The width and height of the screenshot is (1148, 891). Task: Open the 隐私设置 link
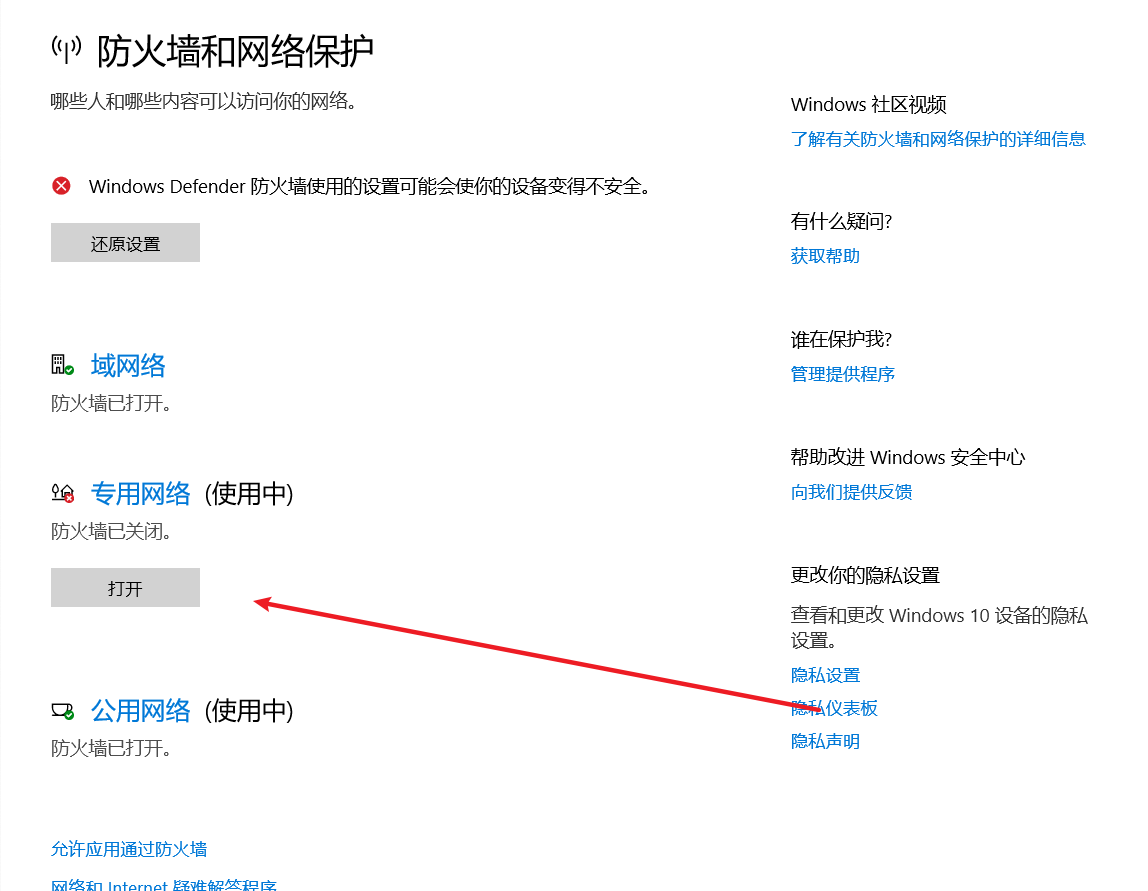pyautogui.click(x=825, y=675)
